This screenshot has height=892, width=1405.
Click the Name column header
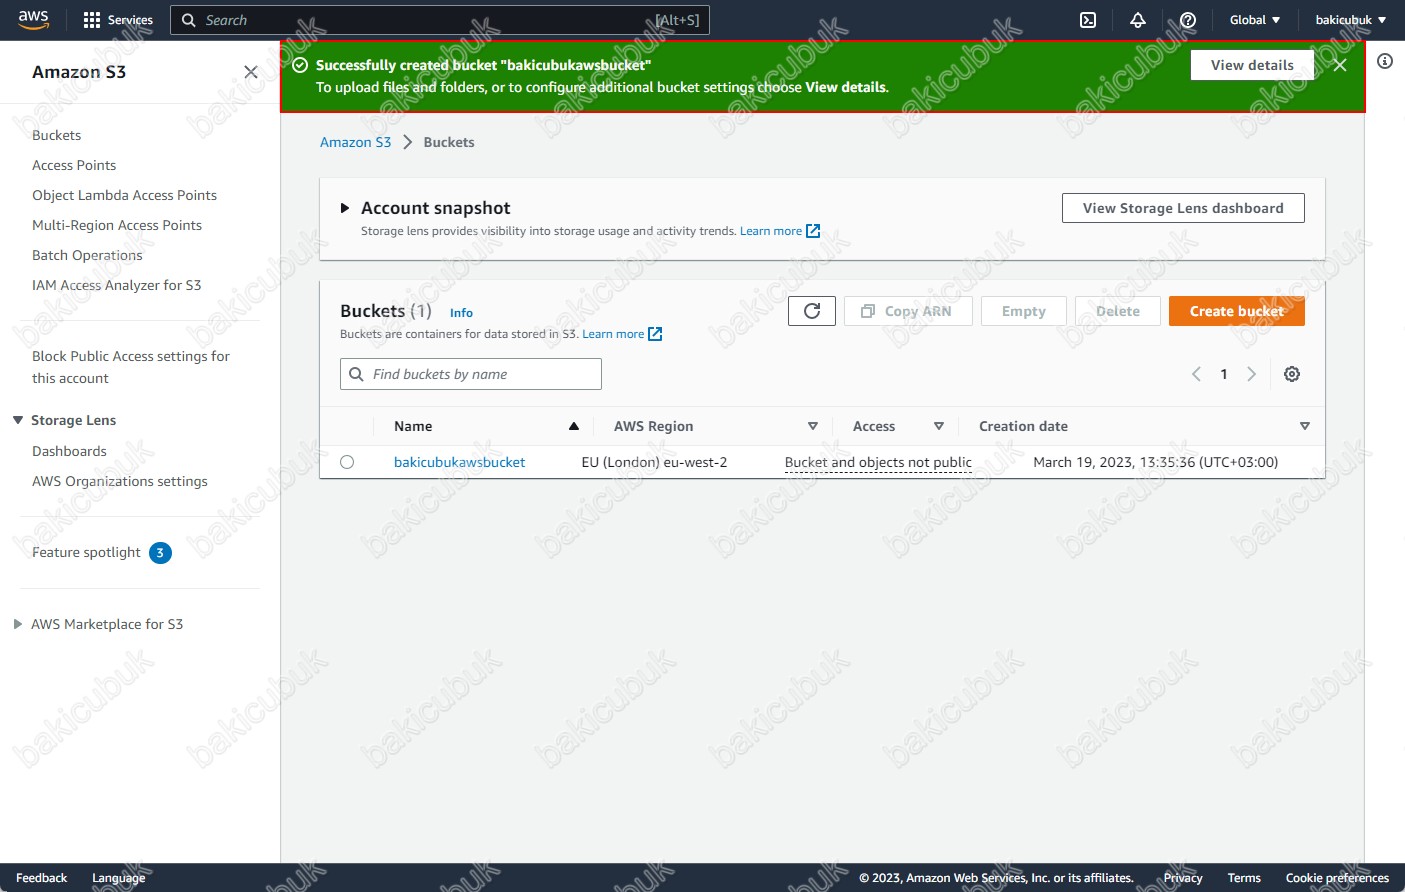tap(413, 426)
